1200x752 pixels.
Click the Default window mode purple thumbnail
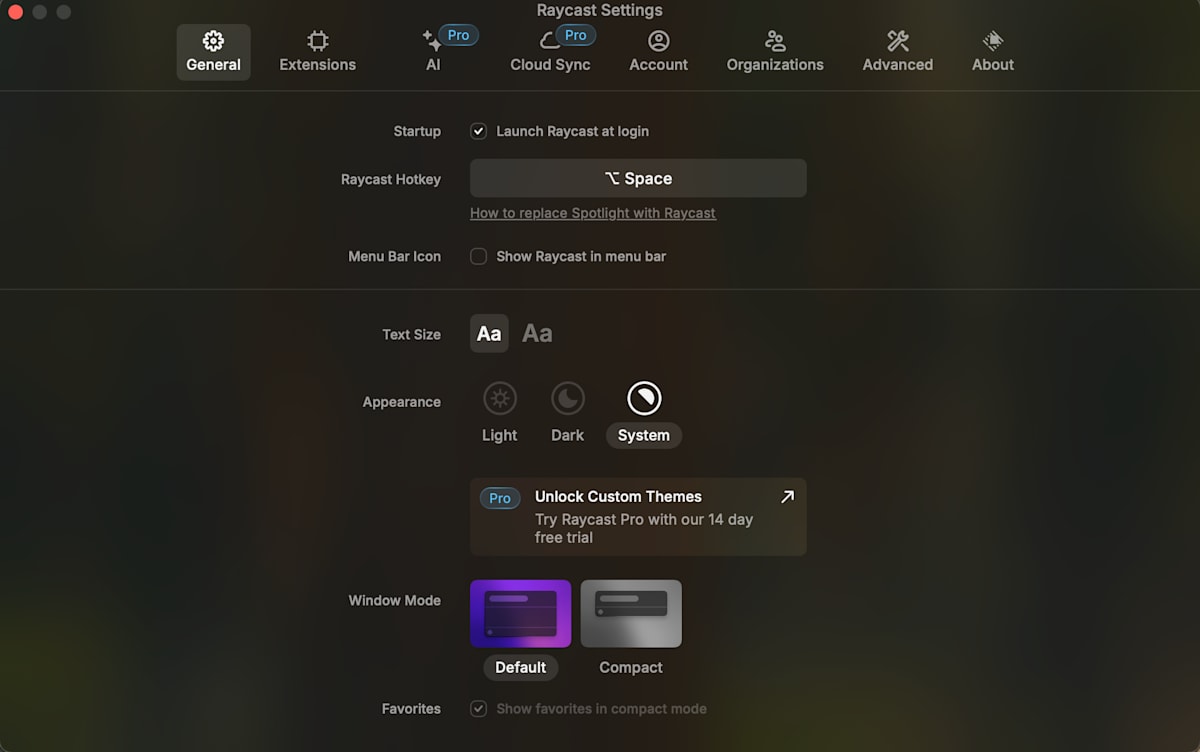pyautogui.click(x=521, y=614)
